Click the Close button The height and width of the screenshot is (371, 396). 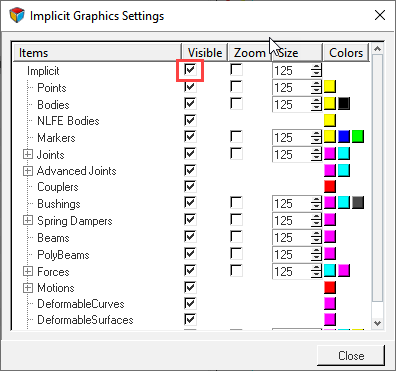351,355
